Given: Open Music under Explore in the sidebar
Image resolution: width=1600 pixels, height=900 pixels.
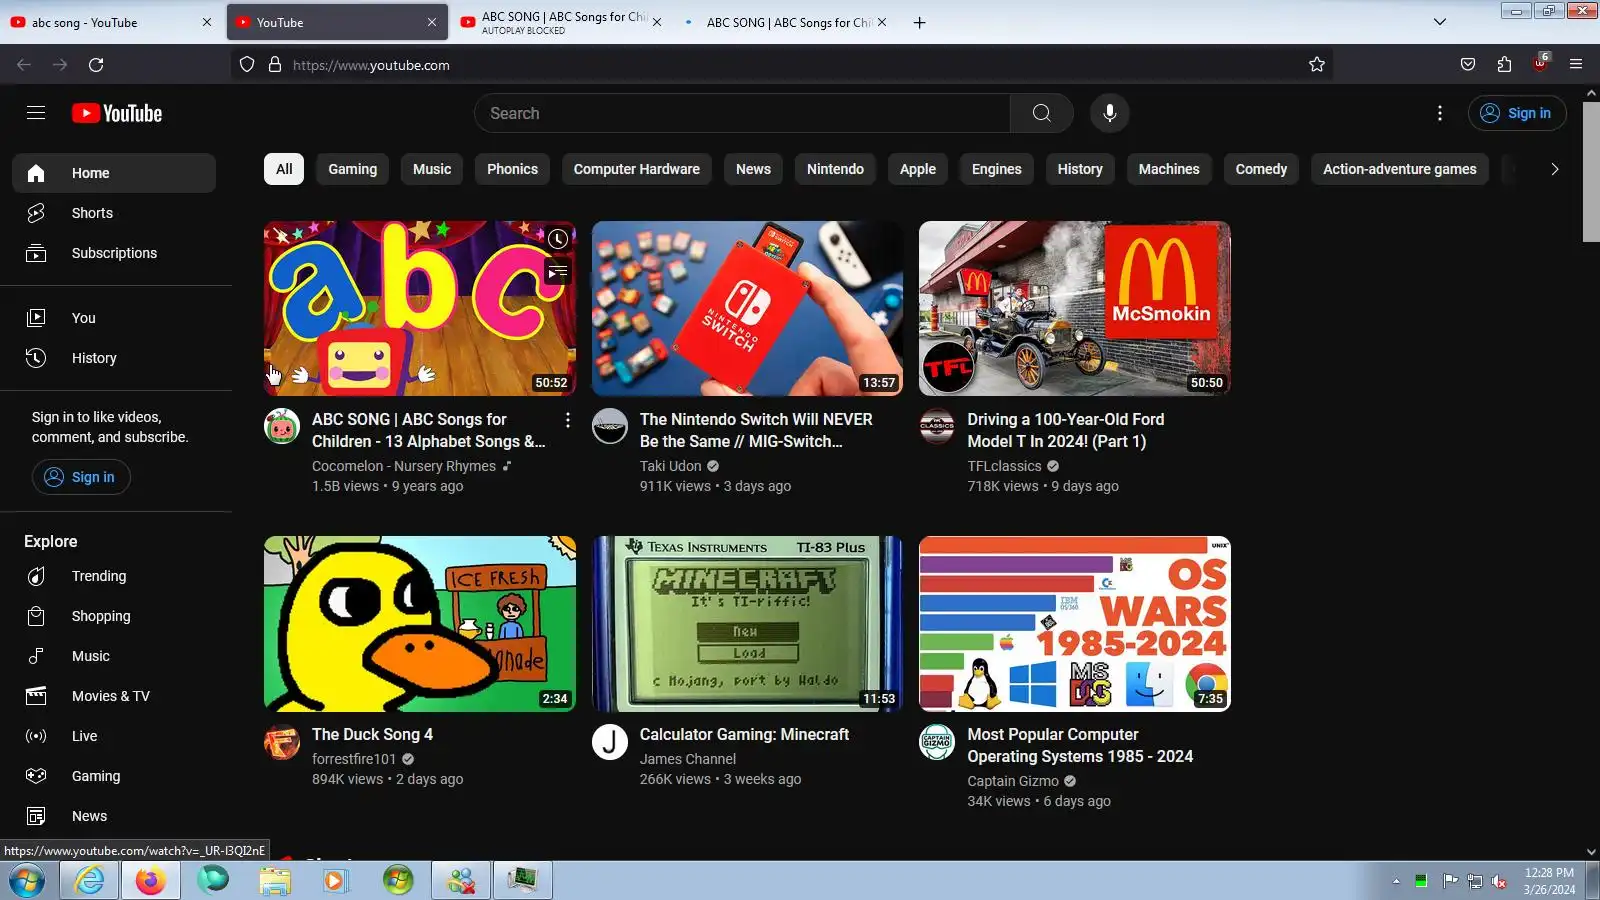Looking at the screenshot, I should pyautogui.click(x=114, y=656).
